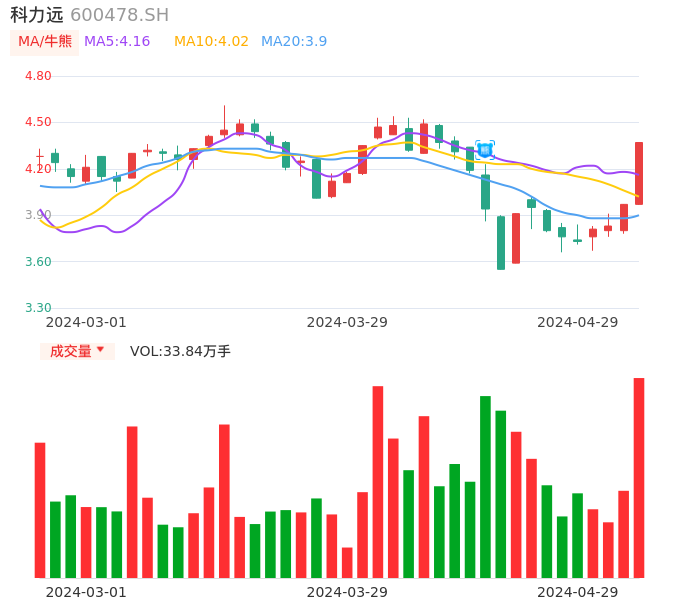686x606 pixels.
Task: Select the rightmost tallest red volume bar
Action: click(639, 477)
